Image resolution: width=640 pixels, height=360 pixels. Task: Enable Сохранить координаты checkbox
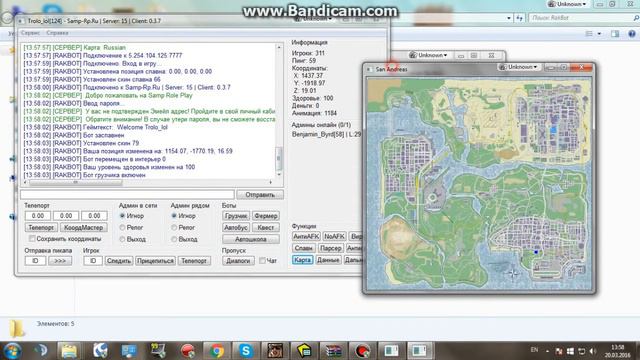(32, 238)
